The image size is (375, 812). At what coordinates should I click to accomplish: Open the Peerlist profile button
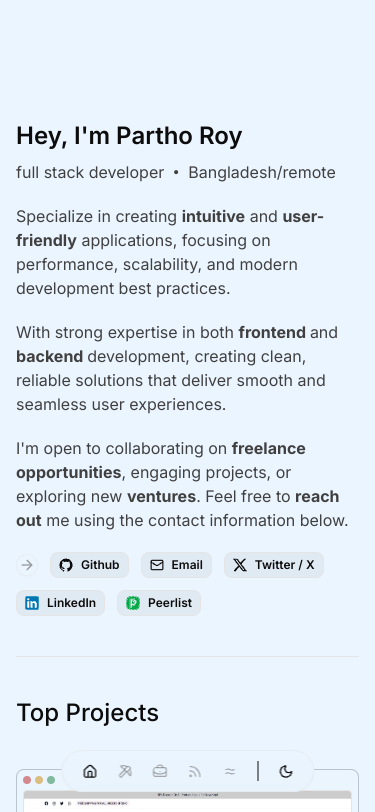158,603
